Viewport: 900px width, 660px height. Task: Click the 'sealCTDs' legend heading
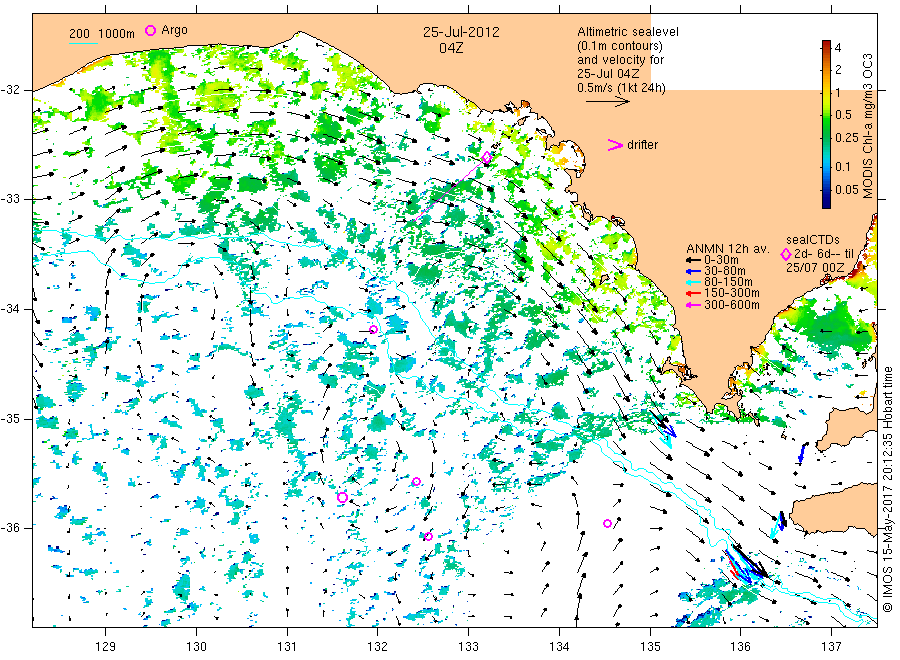812,240
